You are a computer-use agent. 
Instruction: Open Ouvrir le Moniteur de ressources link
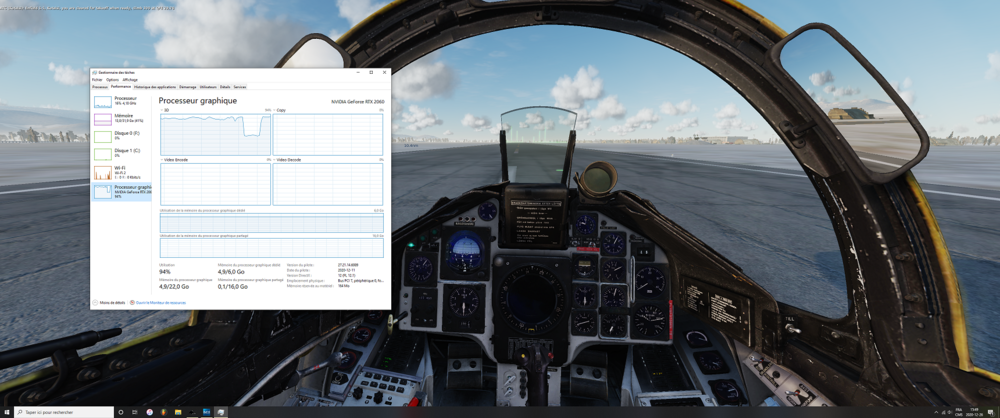(x=161, y=302)
